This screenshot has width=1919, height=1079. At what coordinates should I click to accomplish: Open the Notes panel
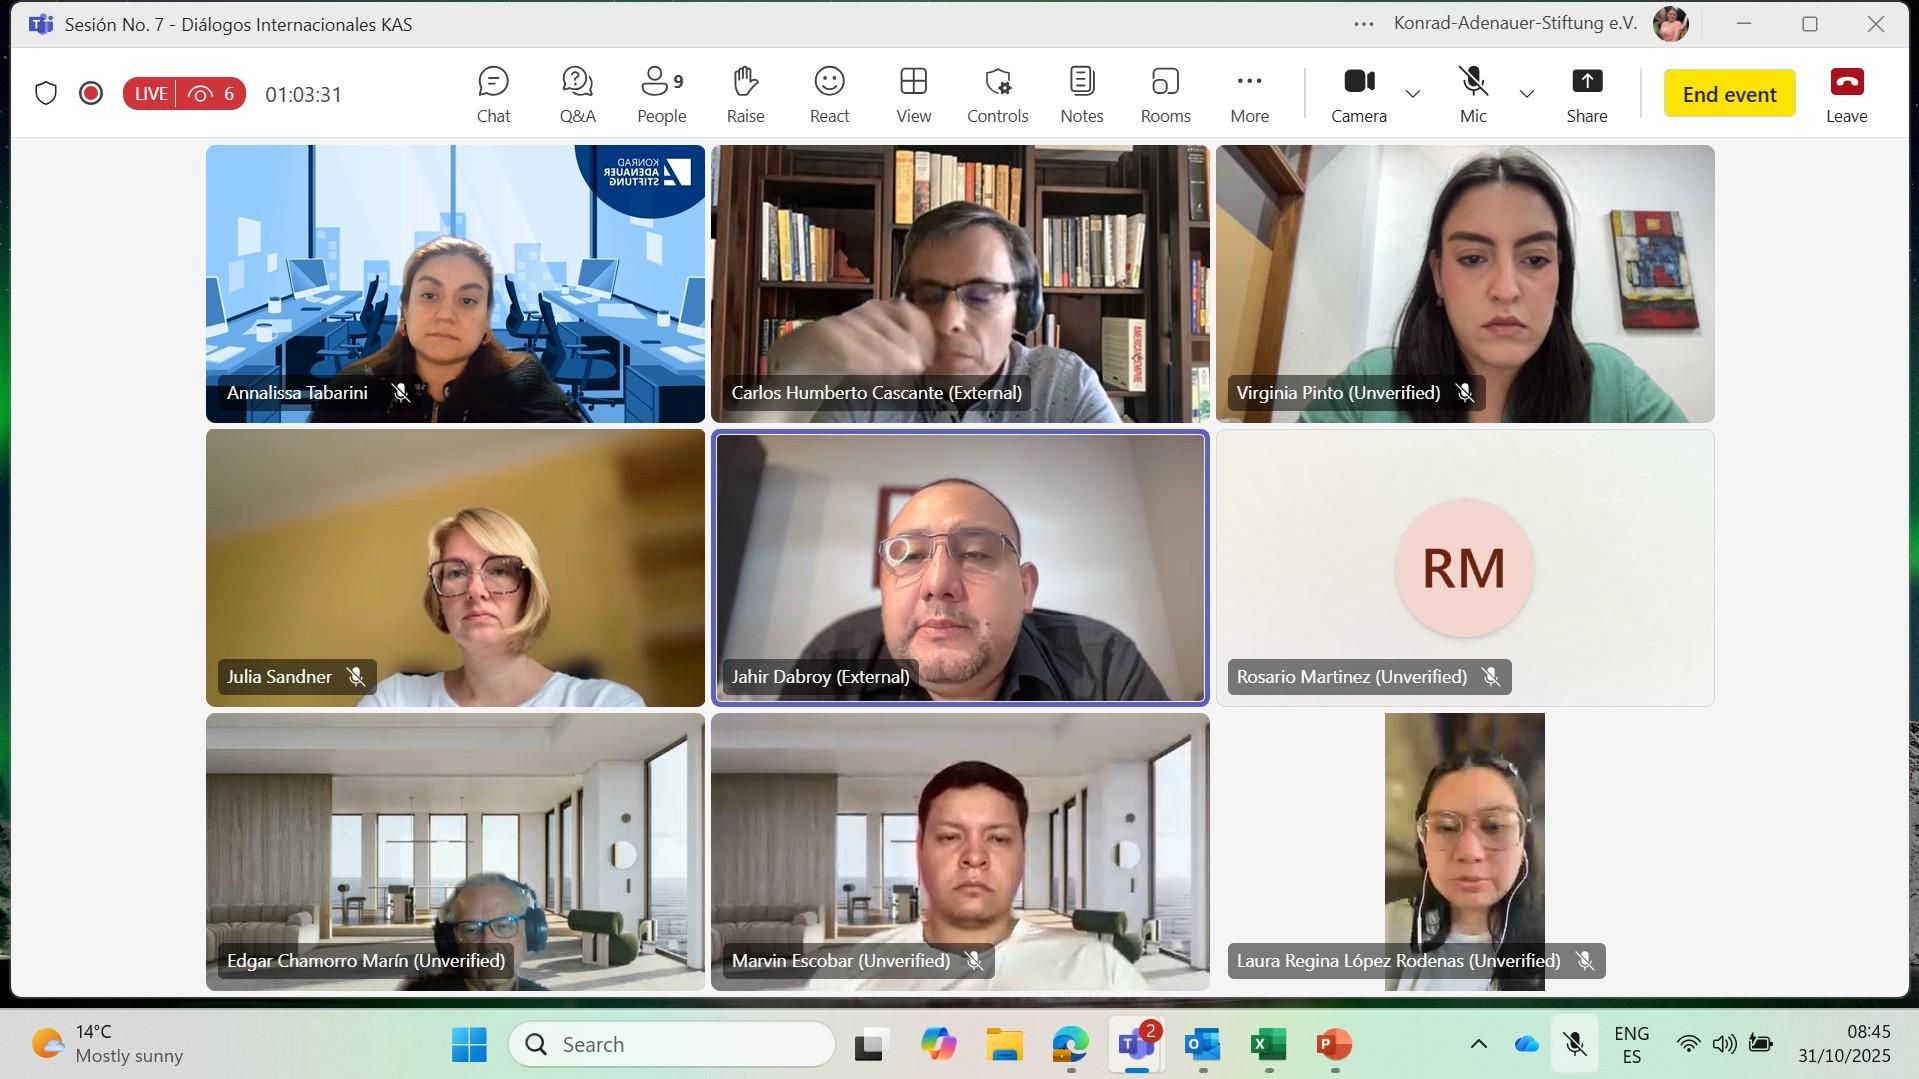pyautogui.click(x=1081, y=94)
